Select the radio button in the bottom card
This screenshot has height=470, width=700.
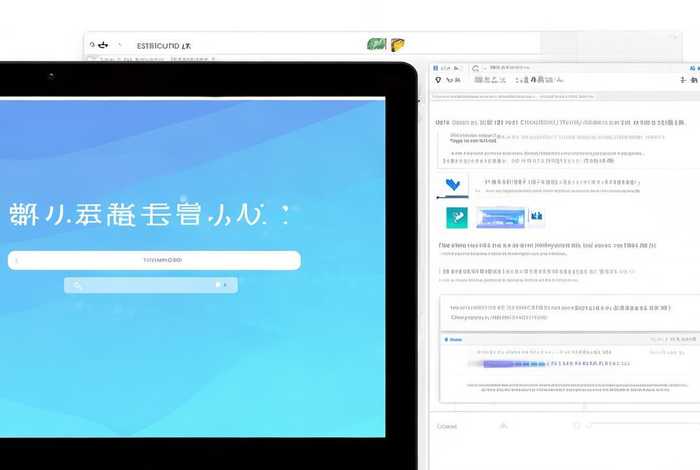447,340
